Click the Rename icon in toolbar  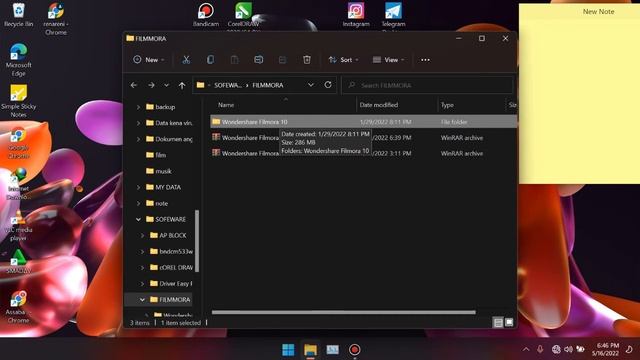coord(258,60)
